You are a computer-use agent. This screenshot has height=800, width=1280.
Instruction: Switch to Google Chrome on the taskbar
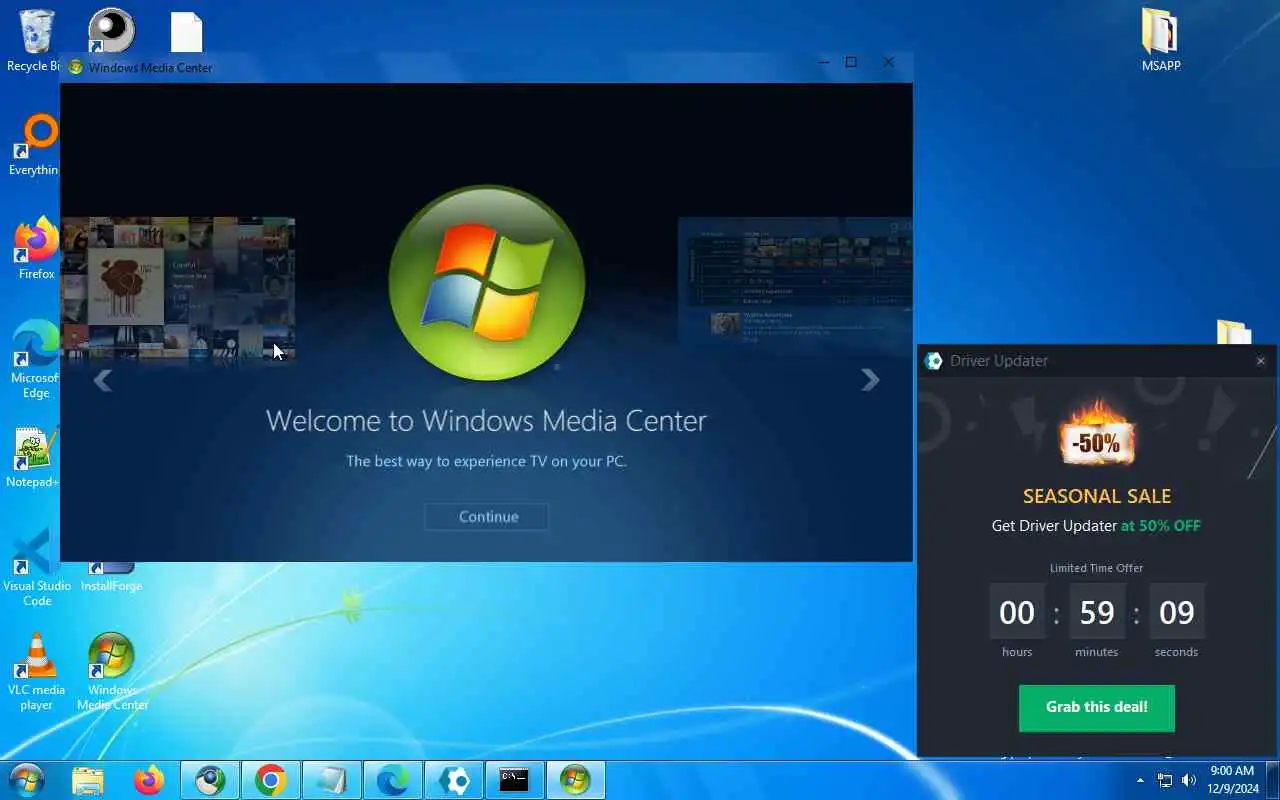coord(271,780)
